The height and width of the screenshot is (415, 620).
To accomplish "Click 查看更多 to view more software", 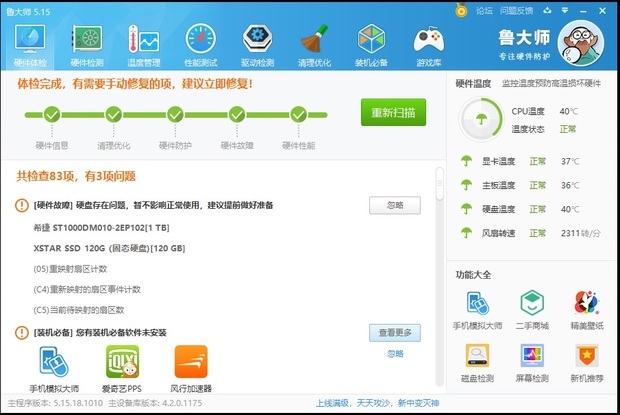I will pyautogui.click(x=395, y=333).
